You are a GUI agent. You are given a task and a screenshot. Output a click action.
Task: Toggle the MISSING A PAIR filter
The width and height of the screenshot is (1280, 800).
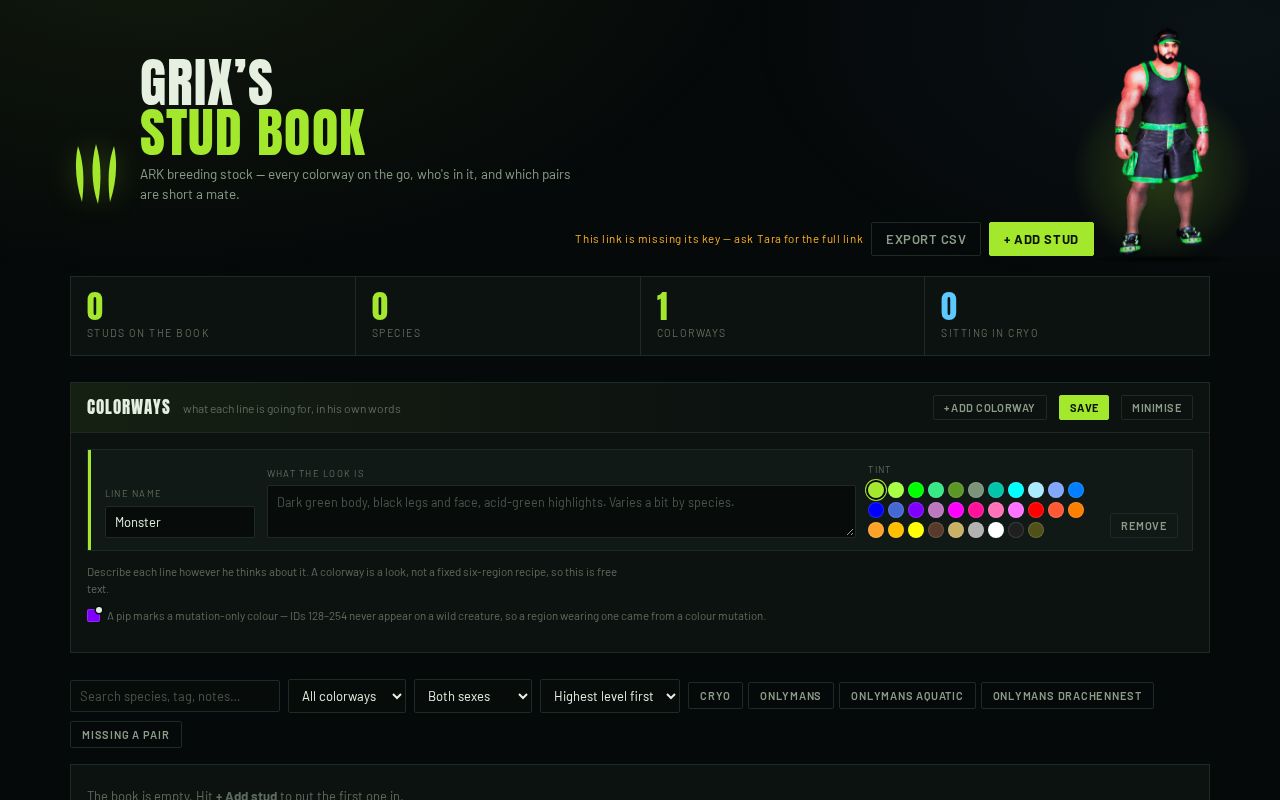coord(126,735)
